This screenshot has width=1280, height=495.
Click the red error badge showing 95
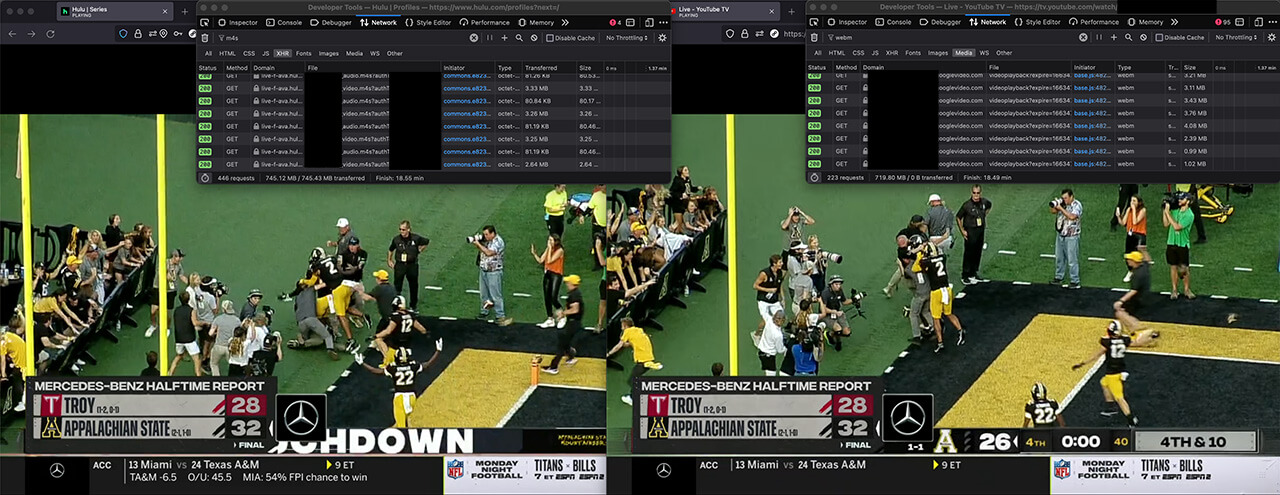[x=1225, y=22]
